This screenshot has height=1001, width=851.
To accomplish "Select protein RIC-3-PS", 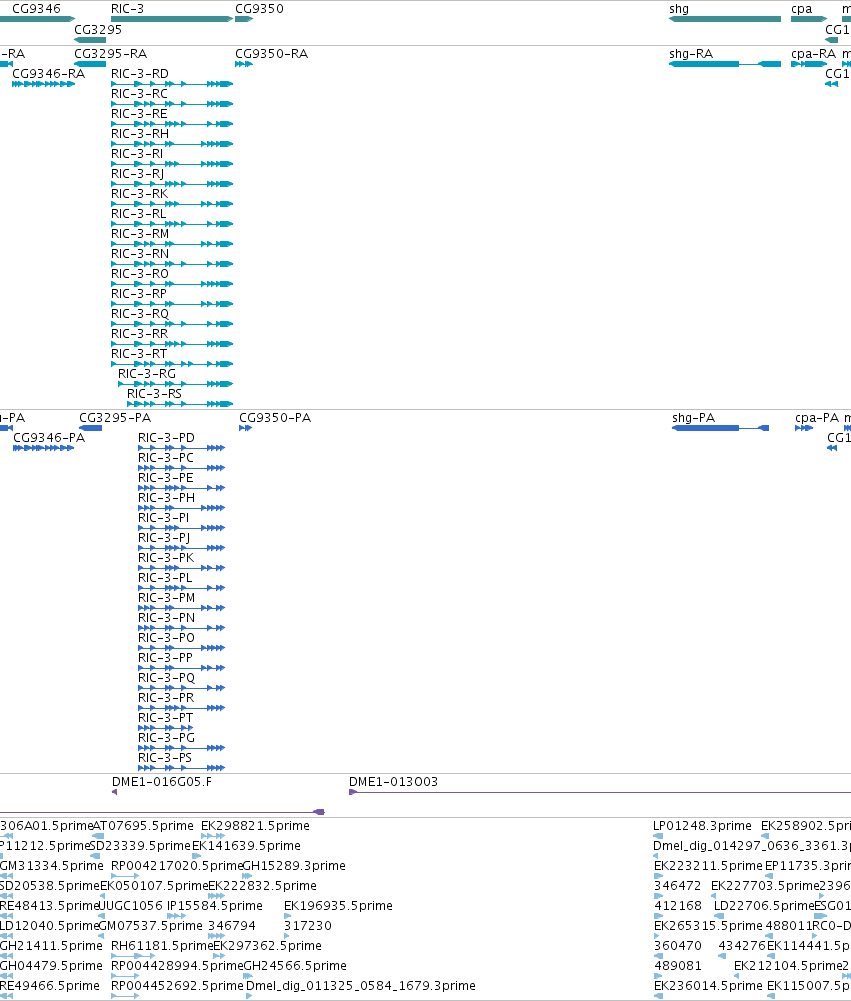I will tap(181, 767).
